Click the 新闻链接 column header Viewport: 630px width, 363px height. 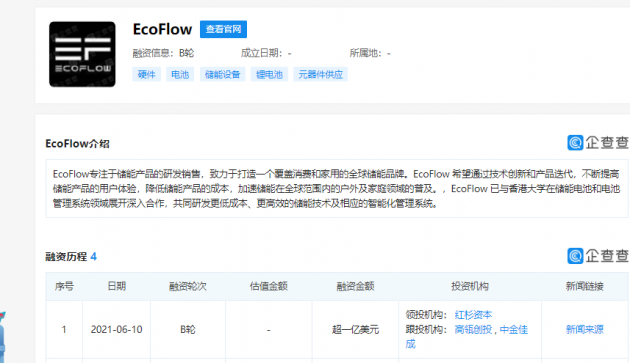[585, 286]
